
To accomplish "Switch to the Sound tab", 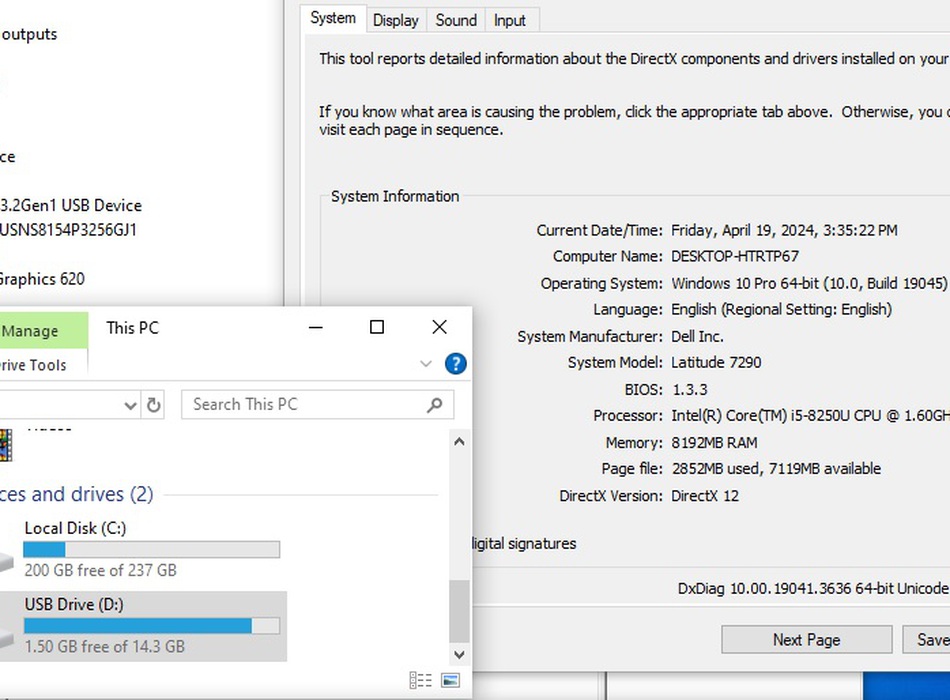I will (456, 20).
